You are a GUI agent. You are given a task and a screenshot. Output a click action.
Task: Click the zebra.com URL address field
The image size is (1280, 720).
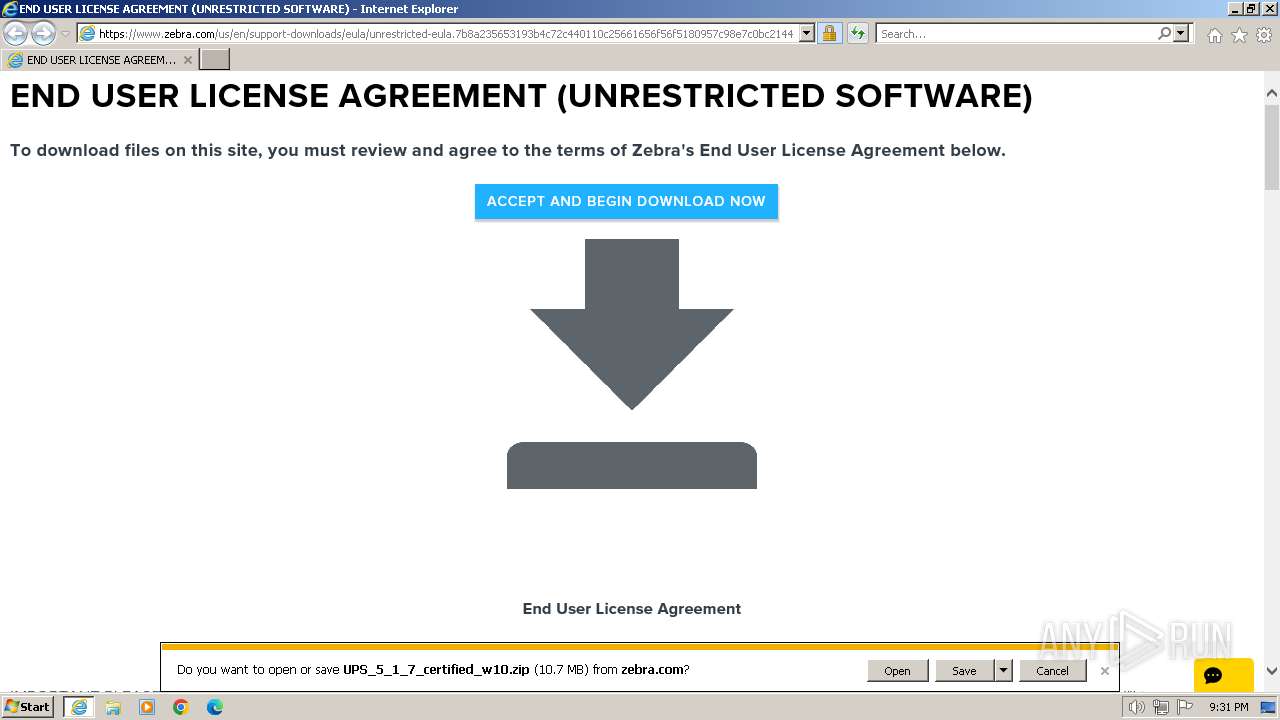445,33
